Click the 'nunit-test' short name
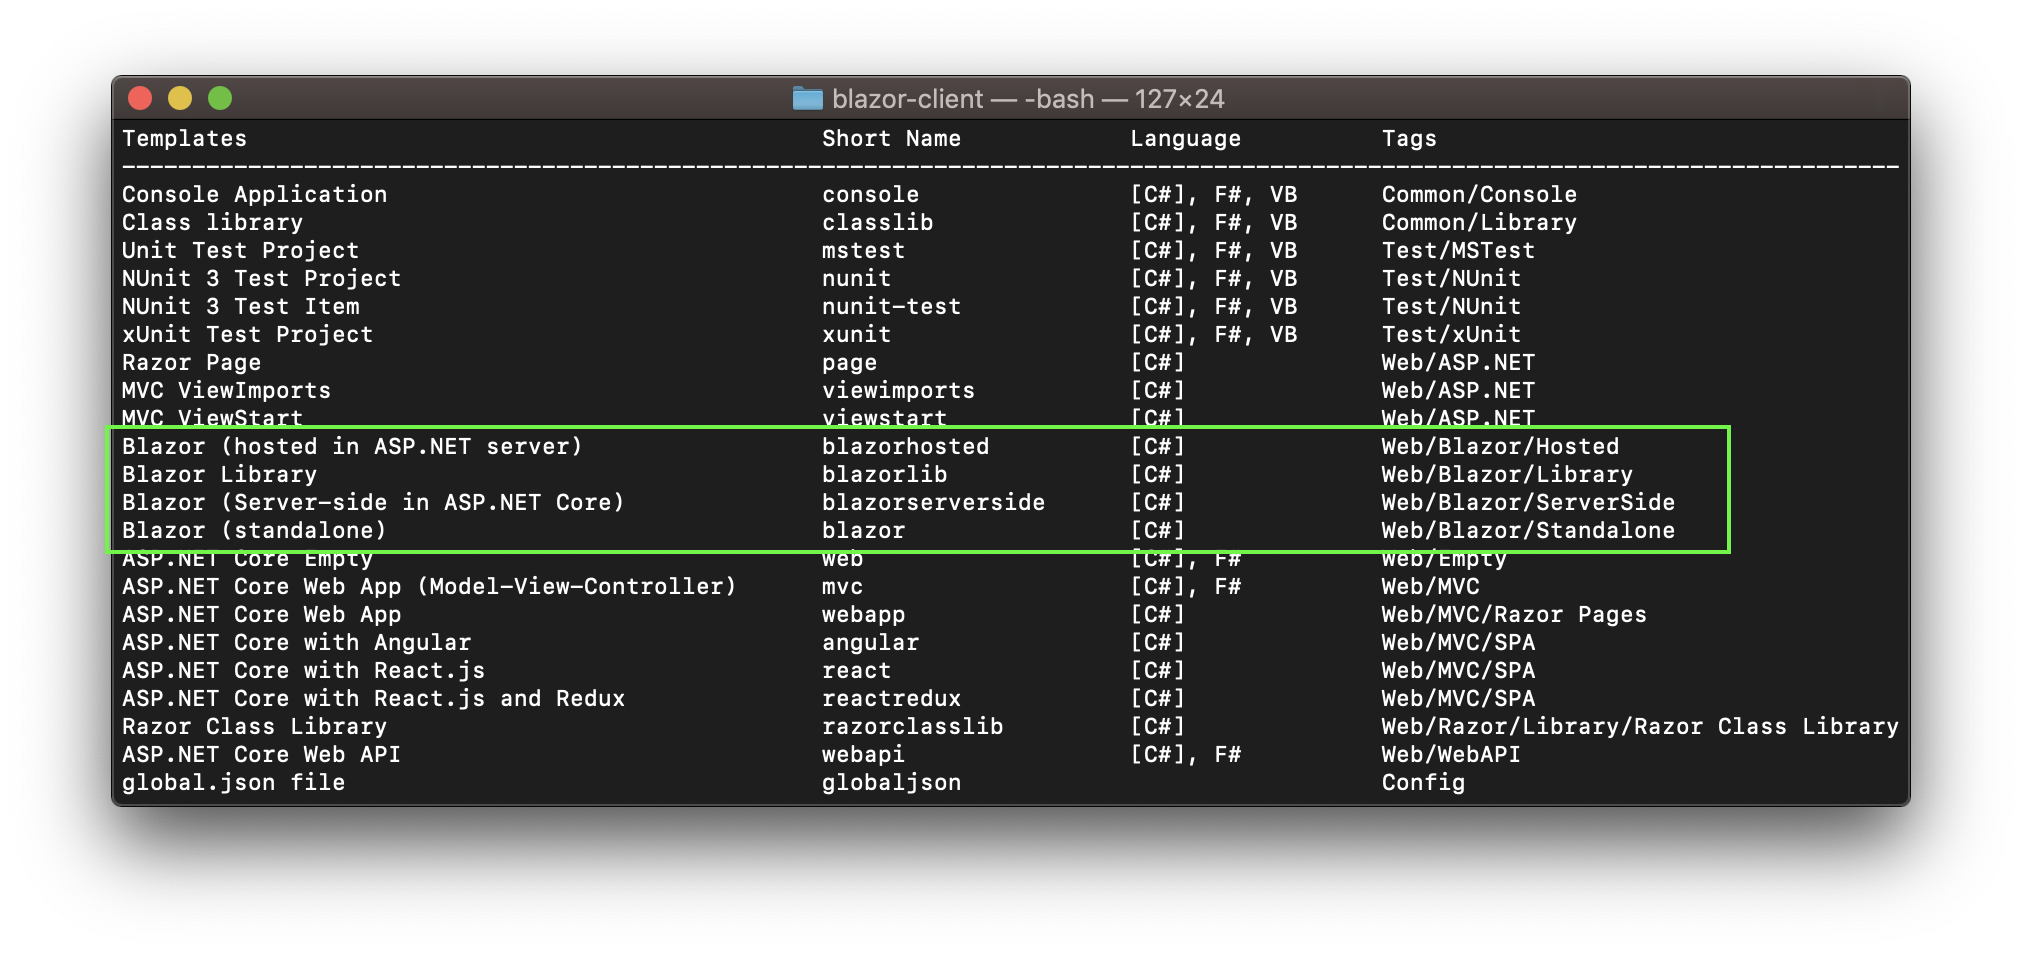Image resolution: width=2022 pixels, height=954 pixels. [x=892, y=307]
